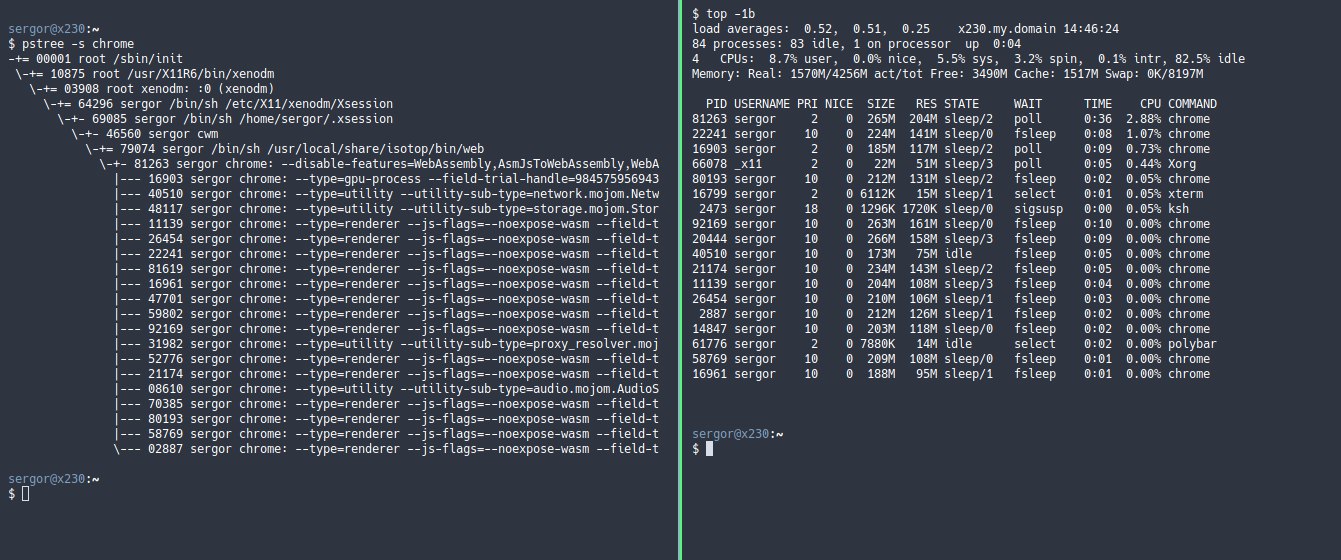This screenshot has width=1341, height=560.
Task: Select top row 14847 chrome 203M
Action: pyautogui.click(x=951, y=329)
